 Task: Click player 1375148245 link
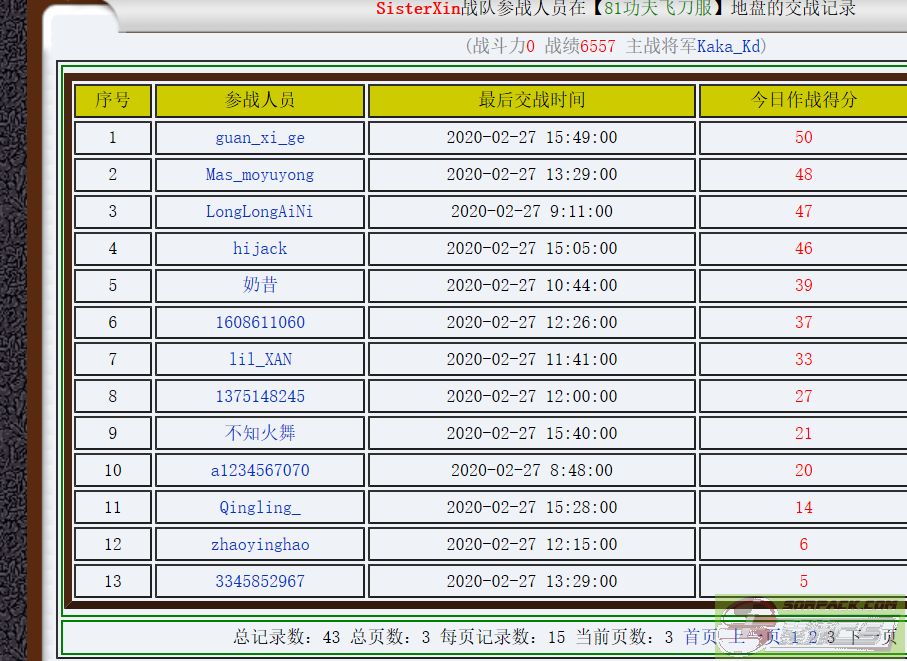260,397
